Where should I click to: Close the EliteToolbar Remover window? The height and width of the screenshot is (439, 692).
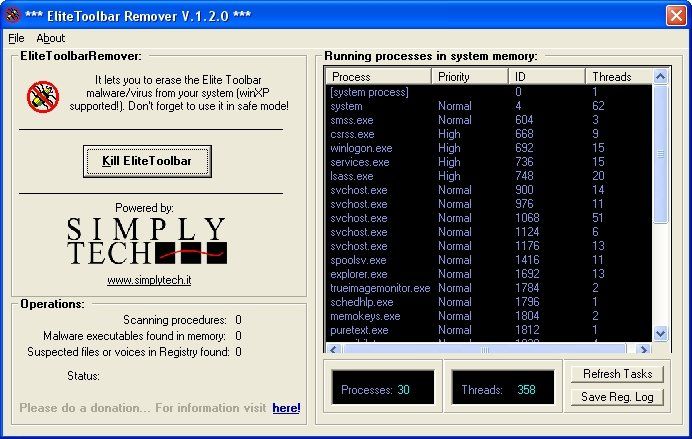(676, 15)
